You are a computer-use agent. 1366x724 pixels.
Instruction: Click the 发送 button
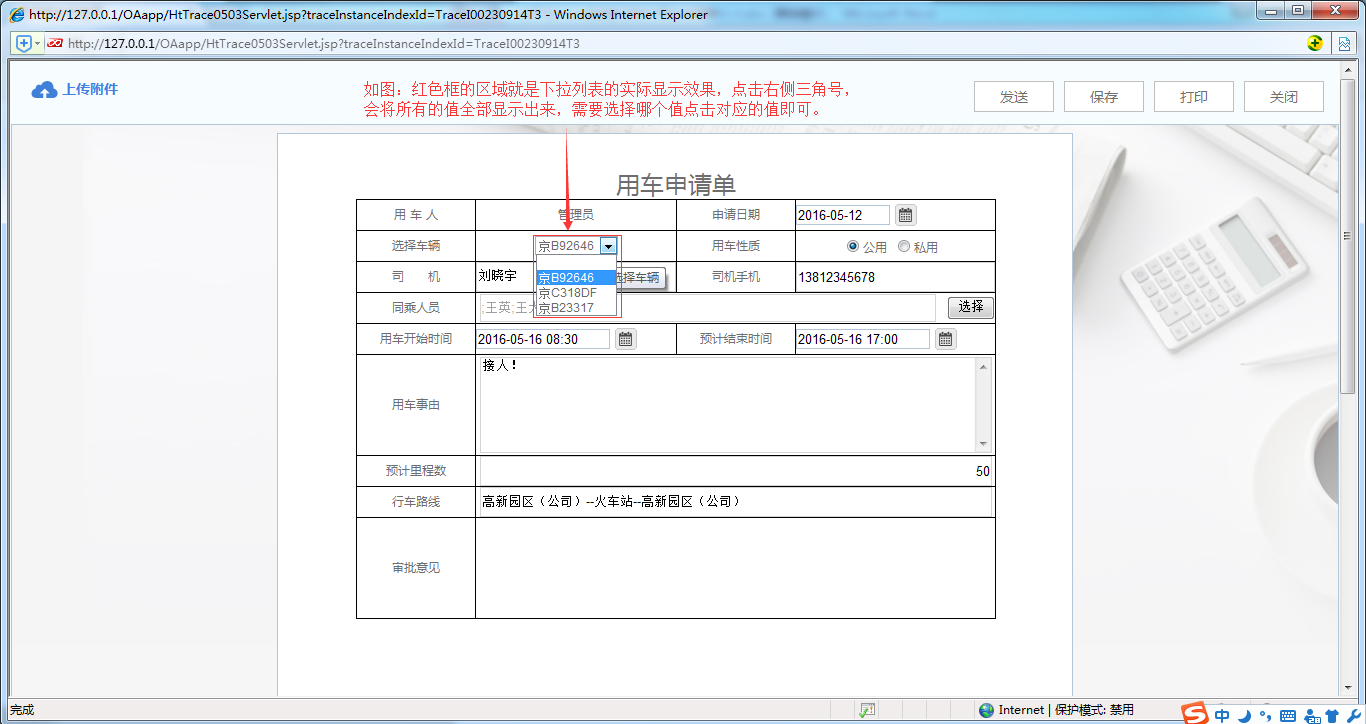click(x=1013, y=96)
